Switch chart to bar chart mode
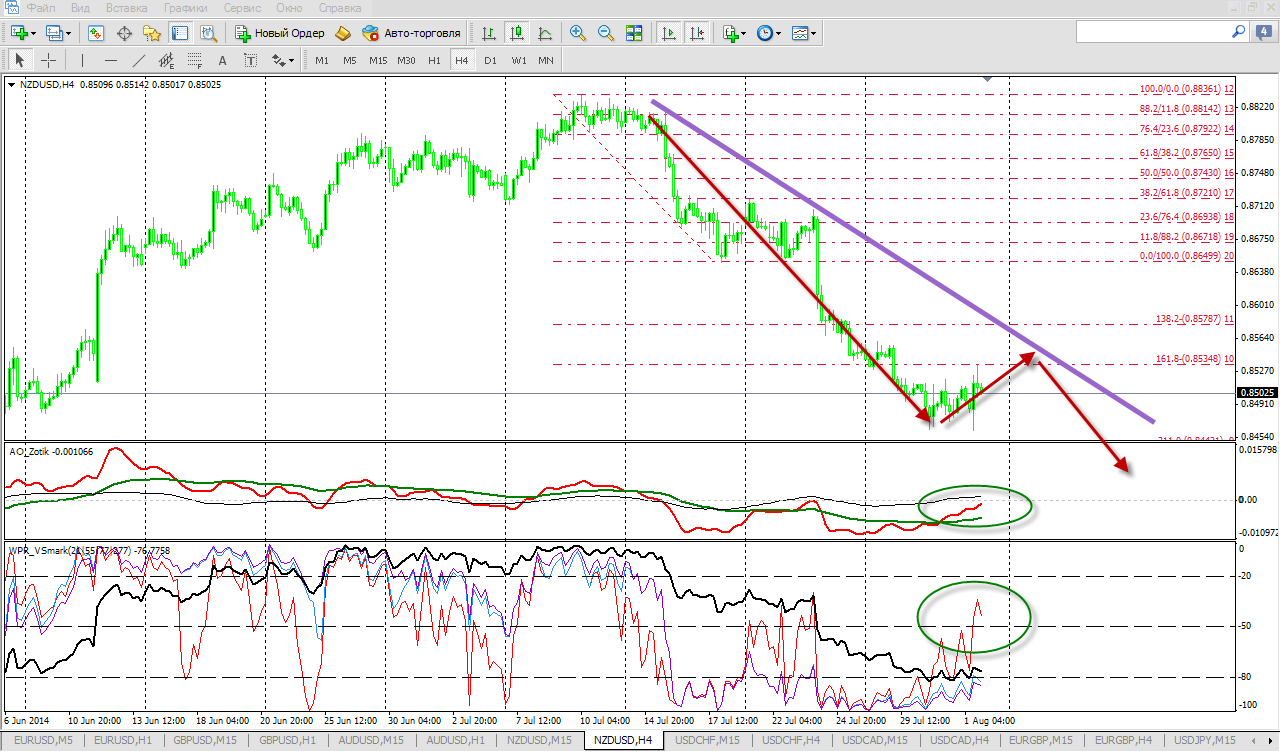This screenshot has width=1280, height=752. pos(489,33)
